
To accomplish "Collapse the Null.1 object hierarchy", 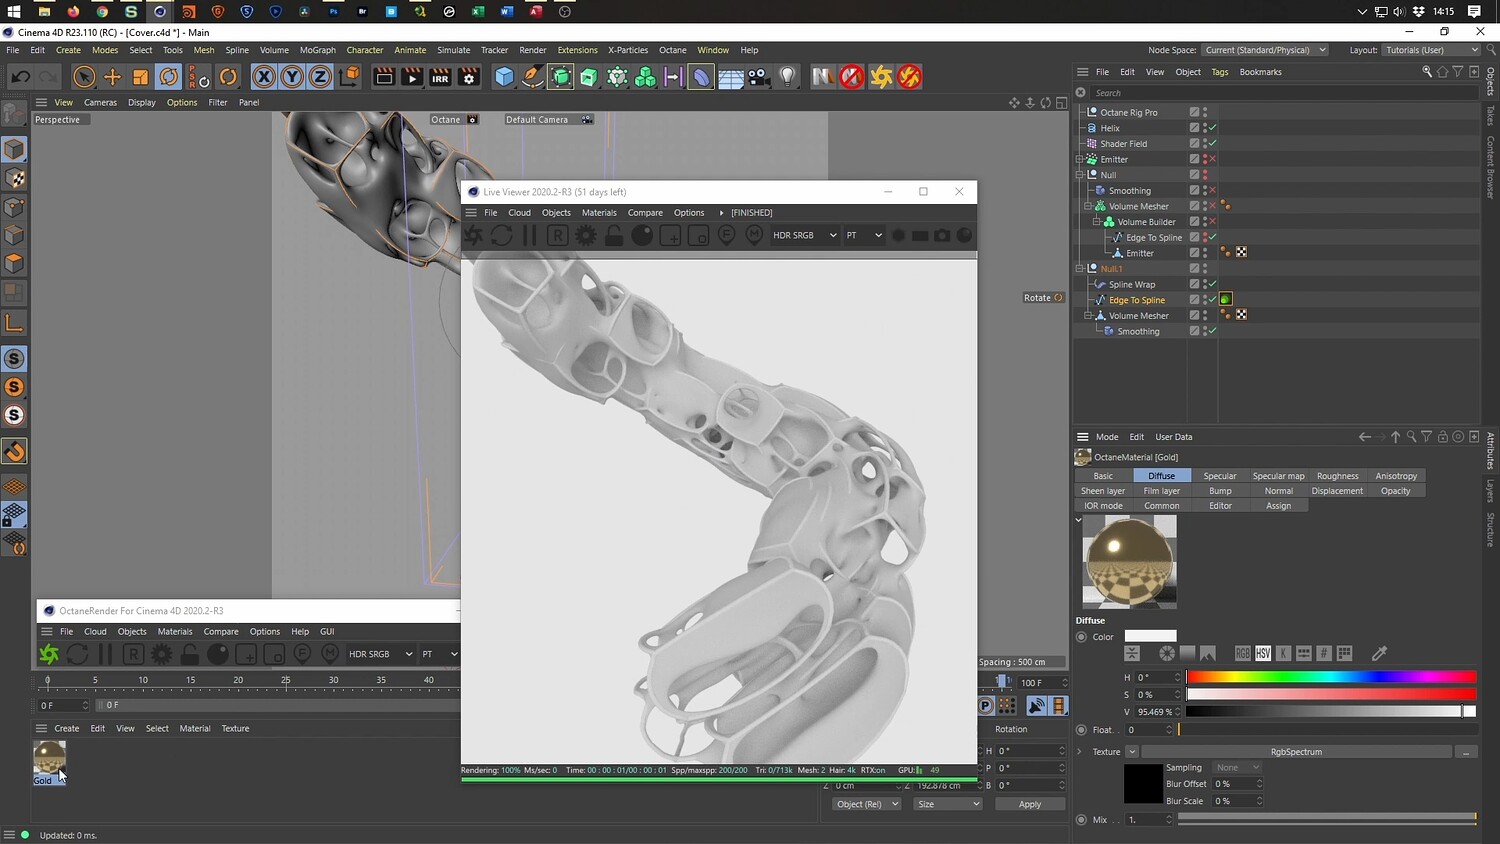I will (x=1079, y=269).
